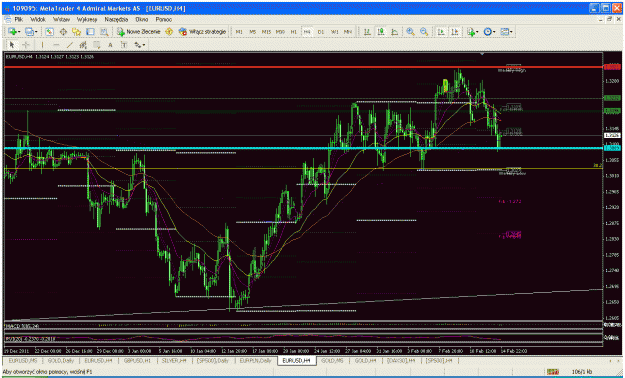The image size is (625, 378).
Task: Select the Fibonacci Retracement tool
Action: pos(96,45)
